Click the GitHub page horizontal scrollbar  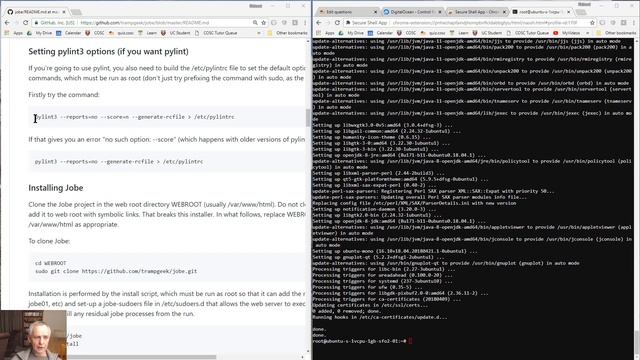(x=141, y=357)
